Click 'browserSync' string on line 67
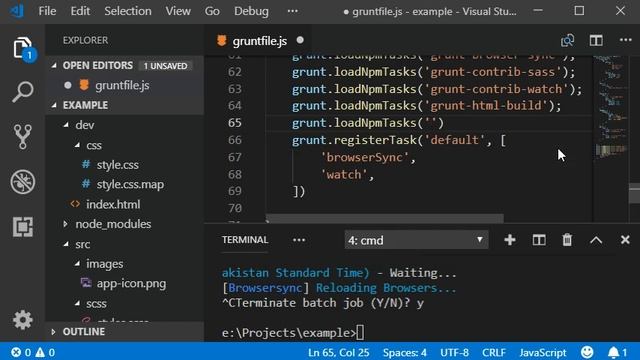 coord(365,158)
